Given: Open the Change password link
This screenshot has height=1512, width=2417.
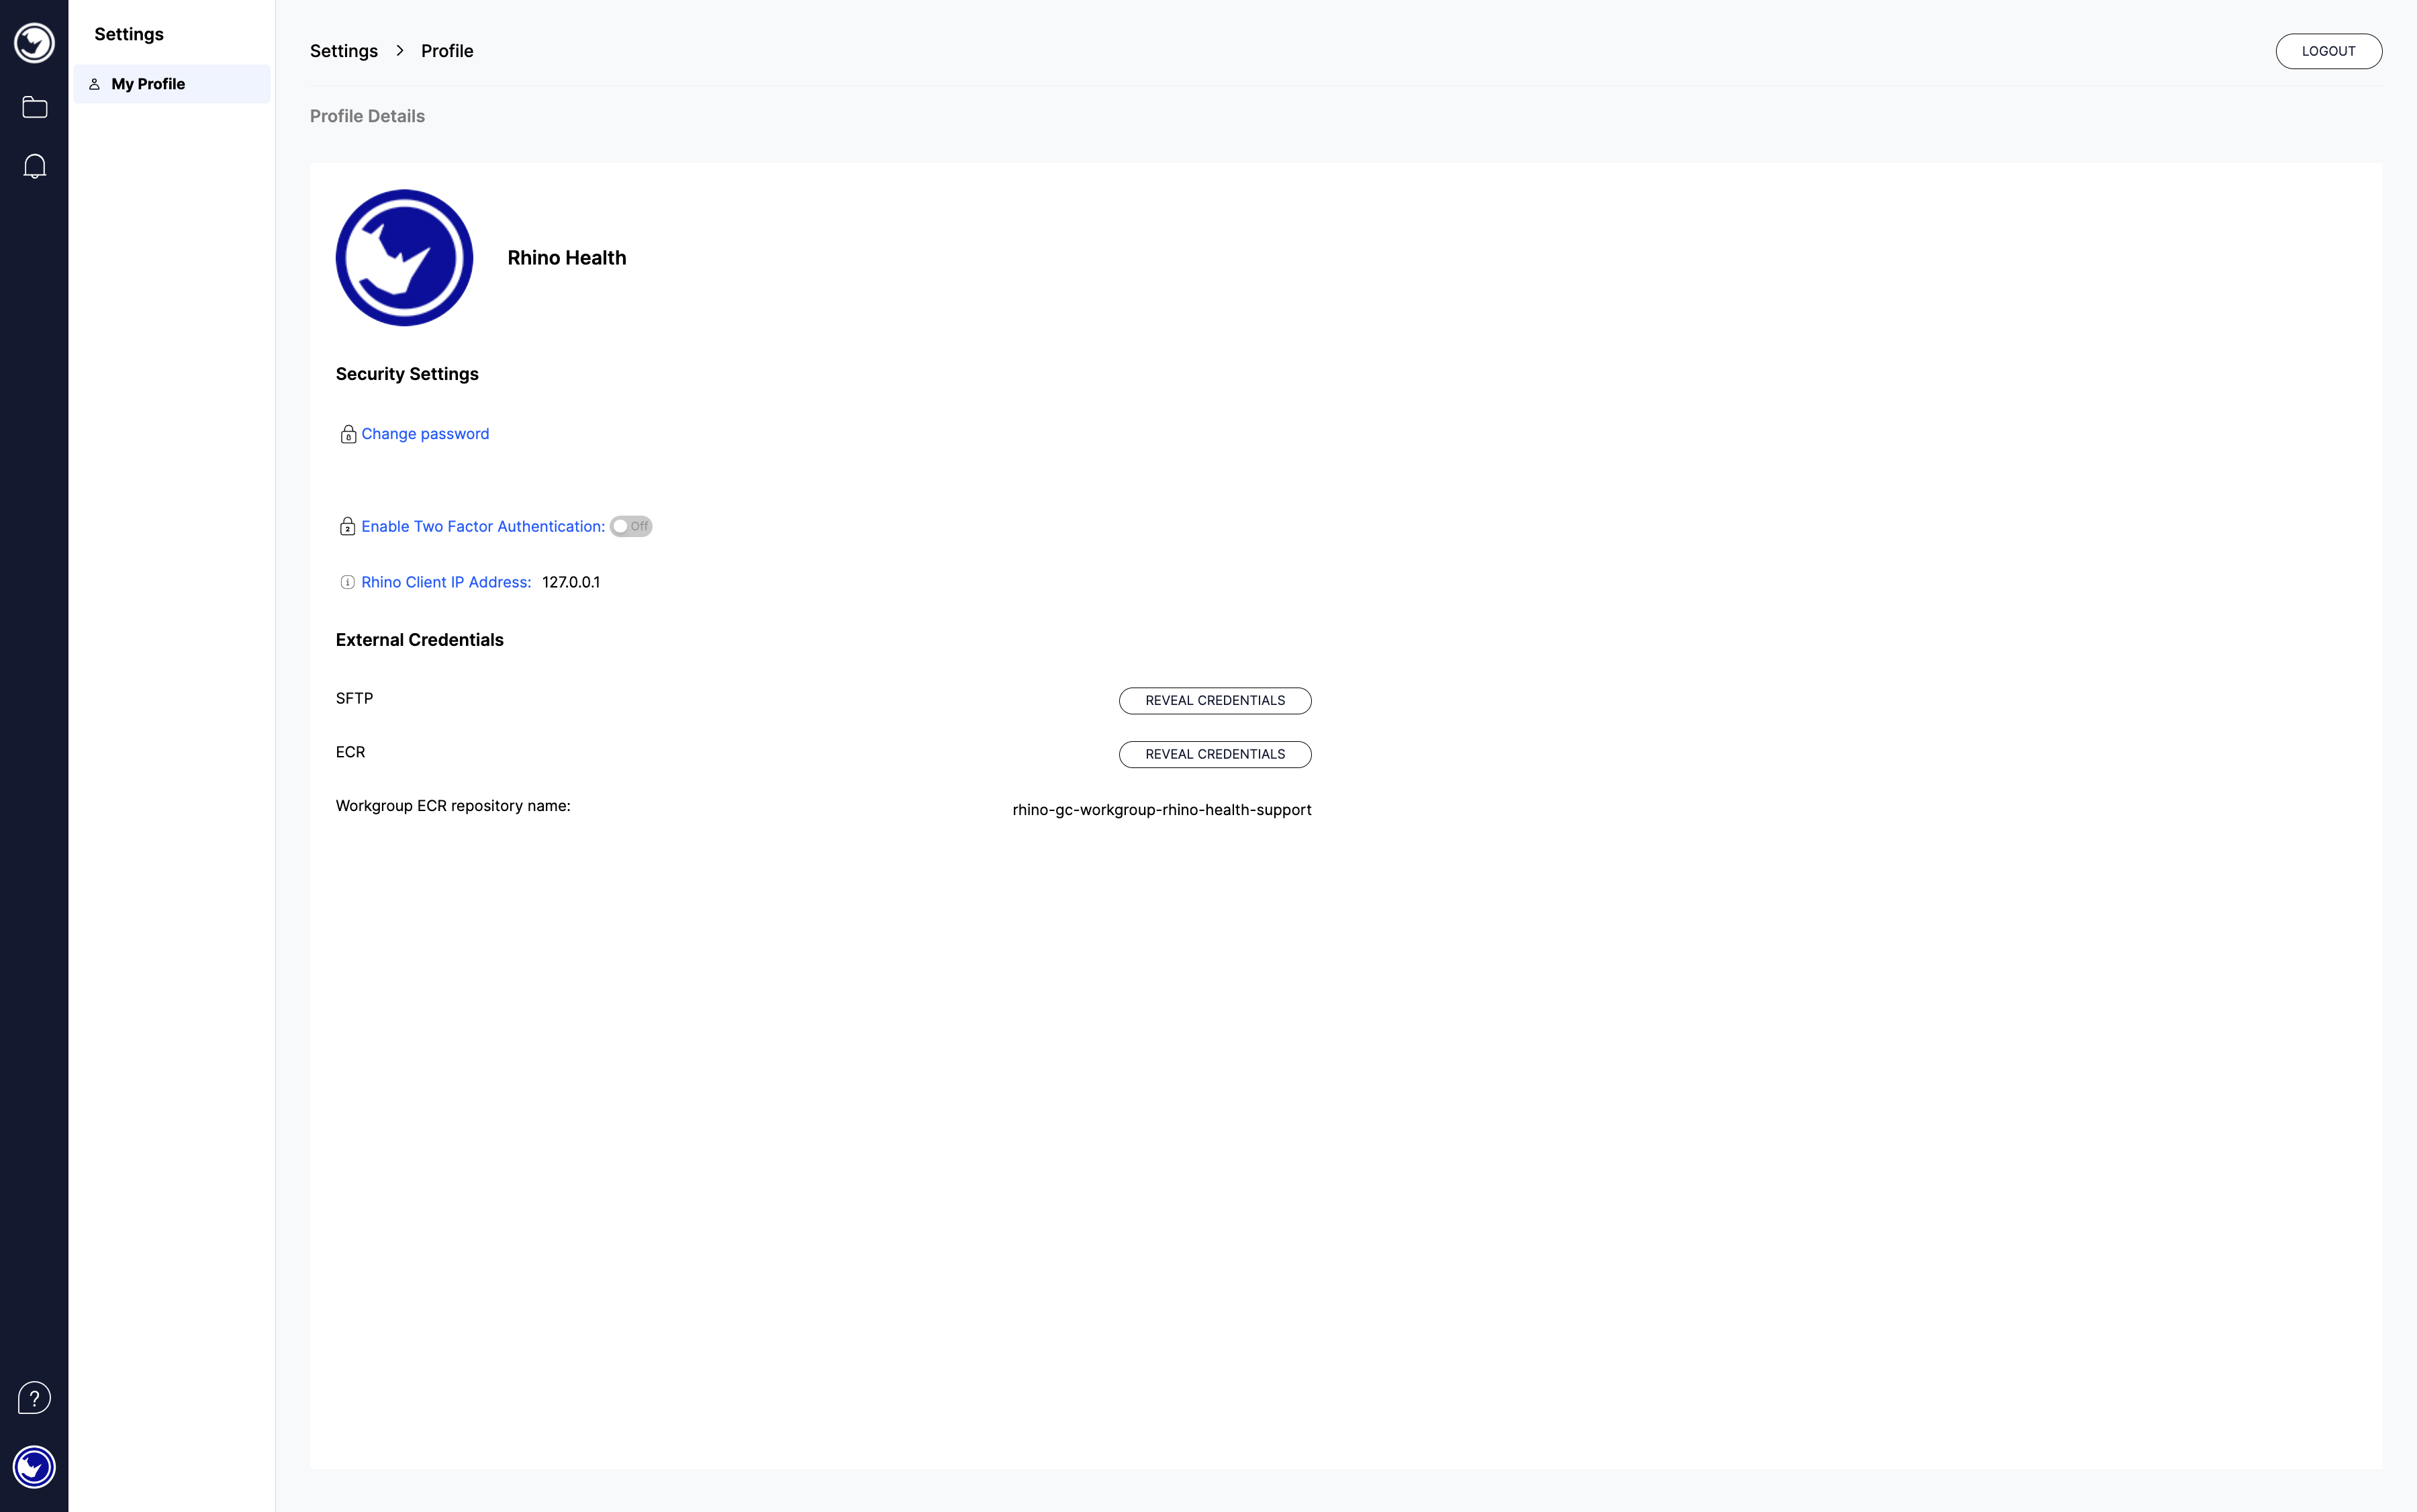Looking at the screenshot, I should (x=425, y=434).
